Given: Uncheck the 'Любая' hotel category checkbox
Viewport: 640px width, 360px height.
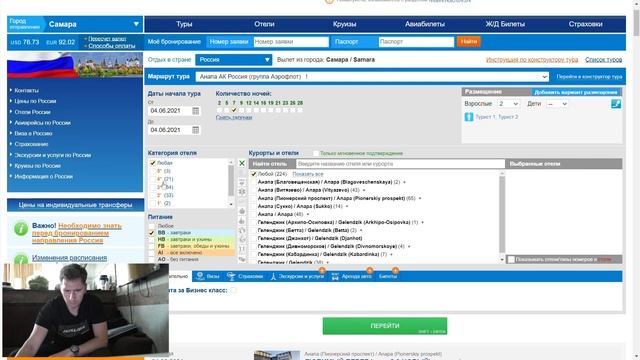Looking at the screenshot, I should 153,163.
